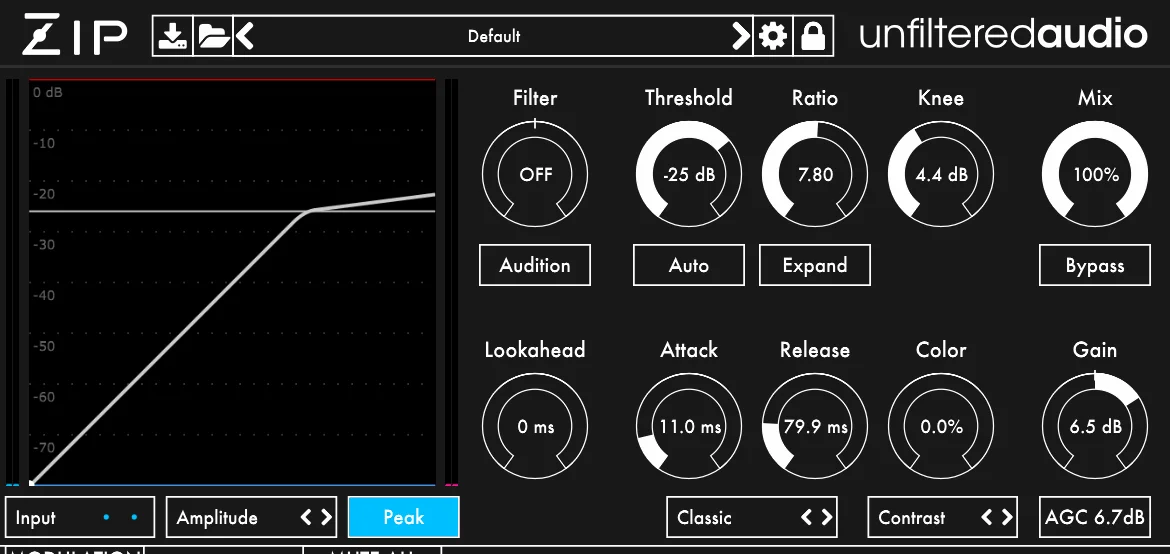1170x554 pixels.
Task: Click the ZIP logo
Action: tap(75, 35)
